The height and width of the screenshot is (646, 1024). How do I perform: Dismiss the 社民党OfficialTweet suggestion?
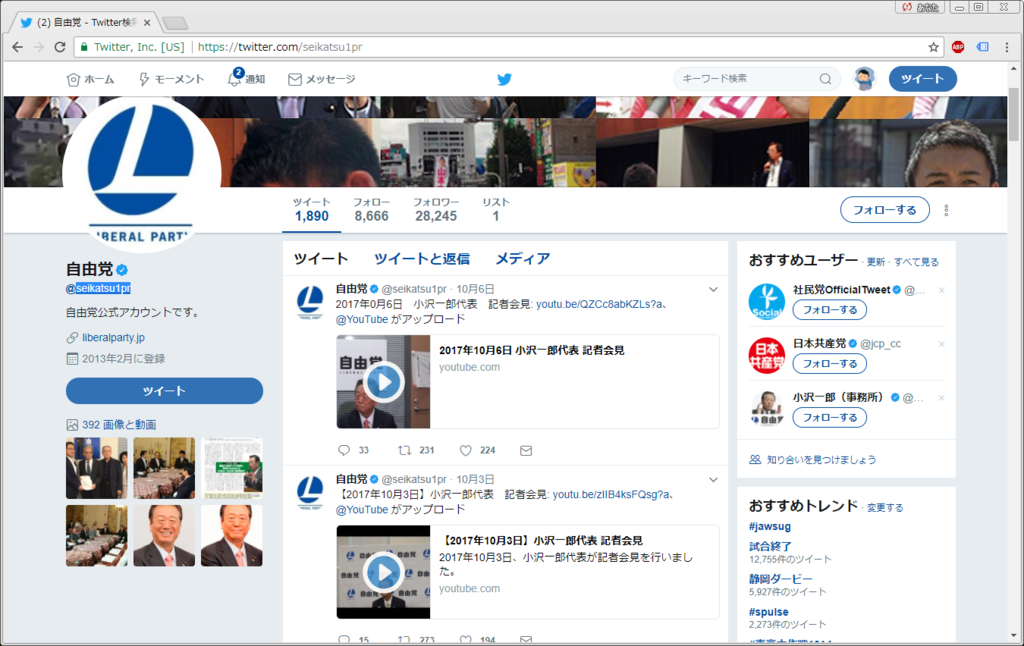coord(941,290)
